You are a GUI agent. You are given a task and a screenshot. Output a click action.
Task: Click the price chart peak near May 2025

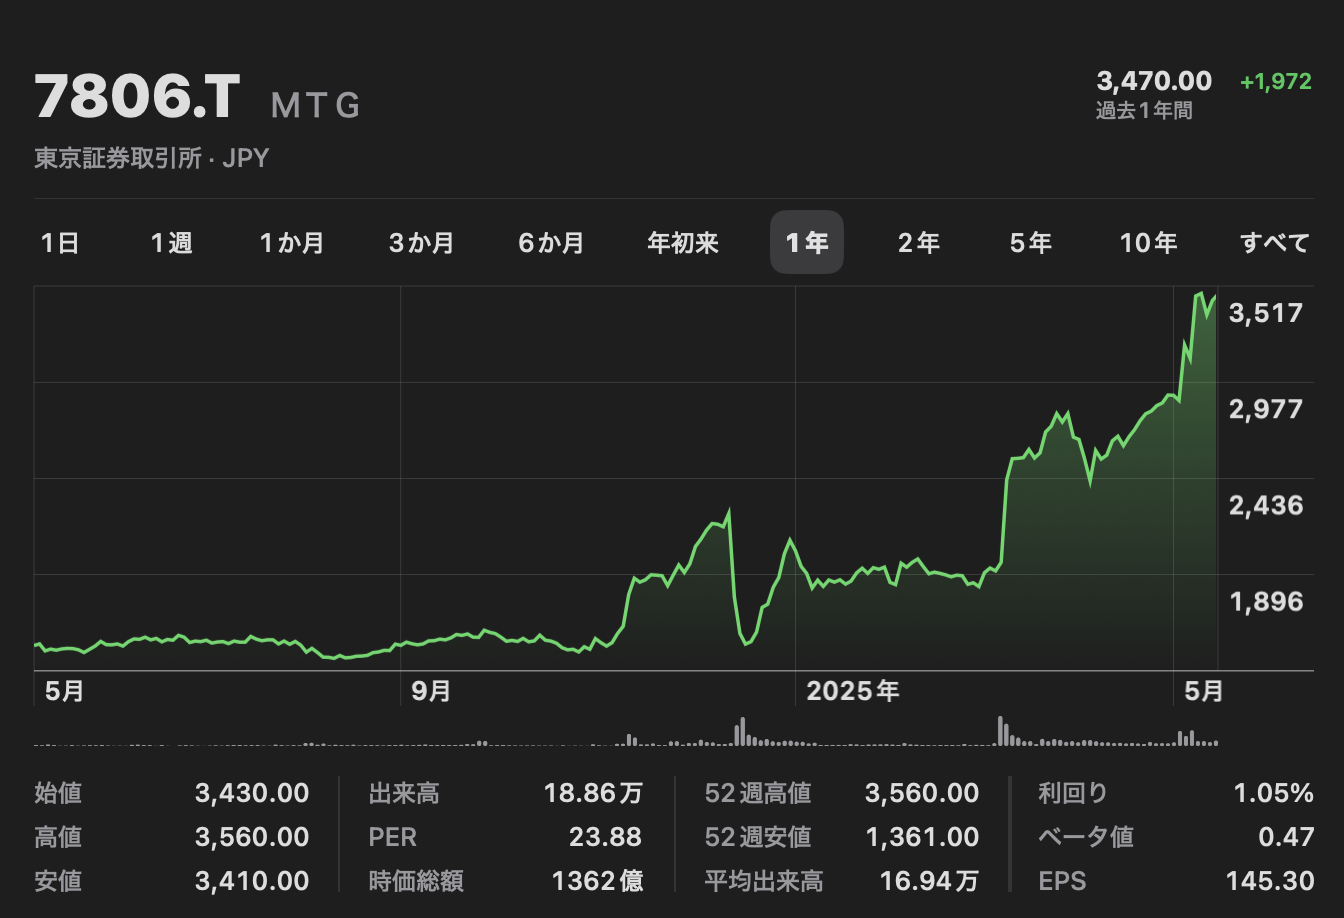(1201, 294)
